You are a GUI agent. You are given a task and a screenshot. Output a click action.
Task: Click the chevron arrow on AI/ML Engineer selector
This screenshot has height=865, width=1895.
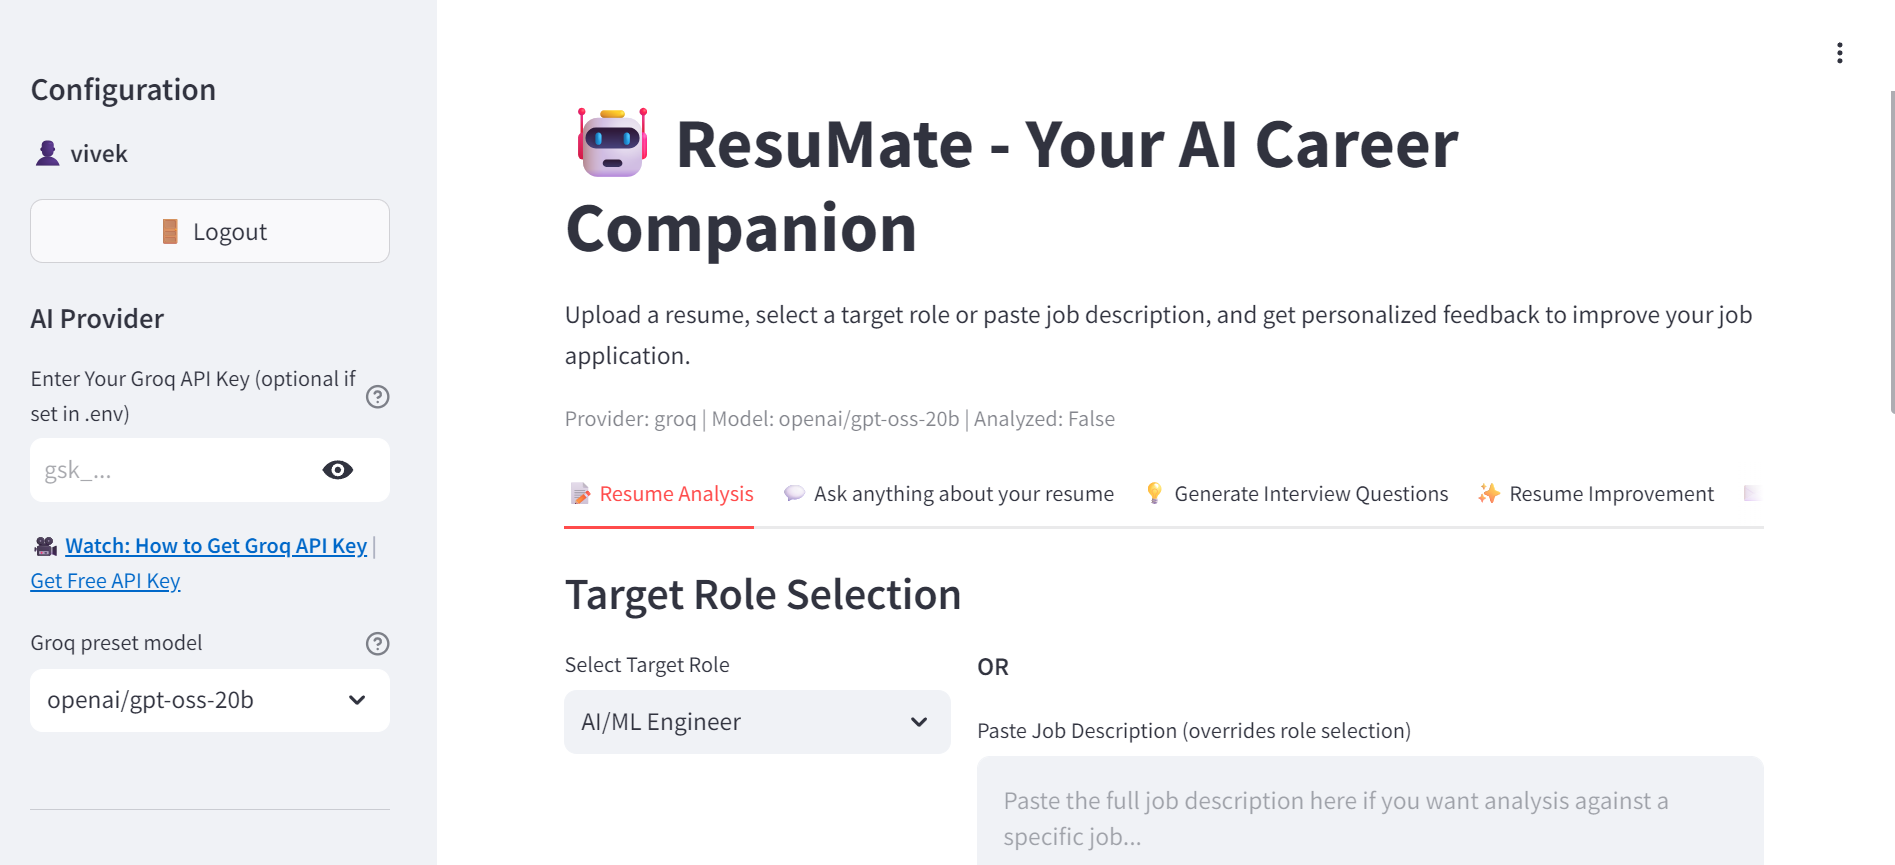pyautogui.click(x=919, y=722)
